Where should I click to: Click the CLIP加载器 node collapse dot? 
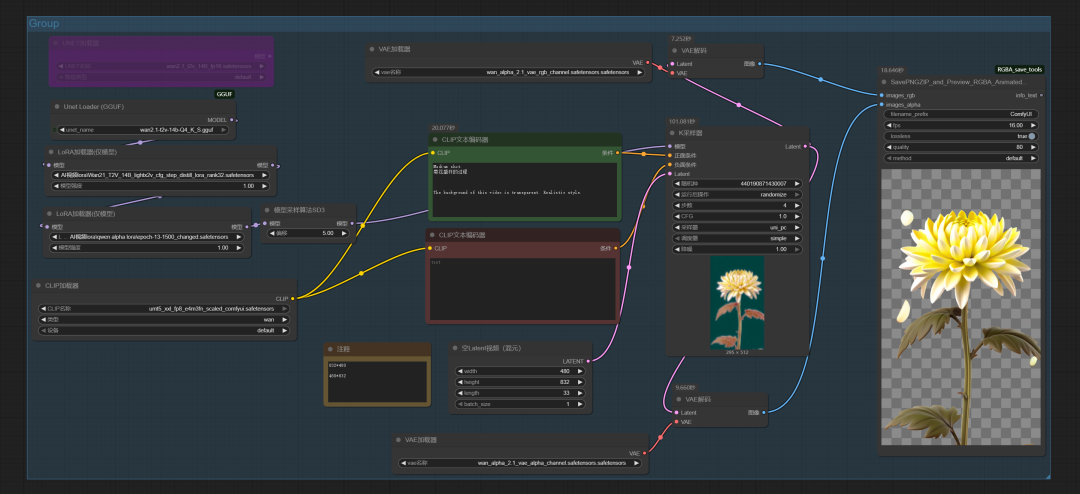(x=36, y=286)
